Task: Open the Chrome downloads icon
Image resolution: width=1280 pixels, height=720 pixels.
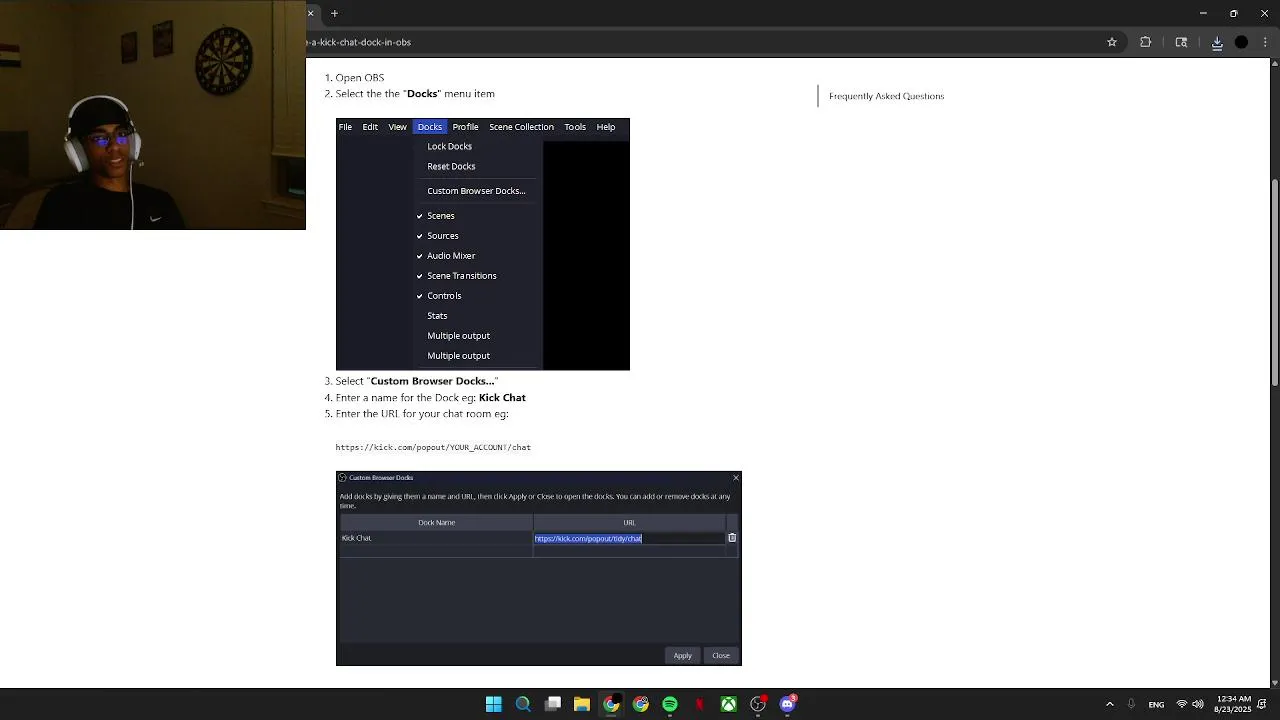Action: point(1217,42)
